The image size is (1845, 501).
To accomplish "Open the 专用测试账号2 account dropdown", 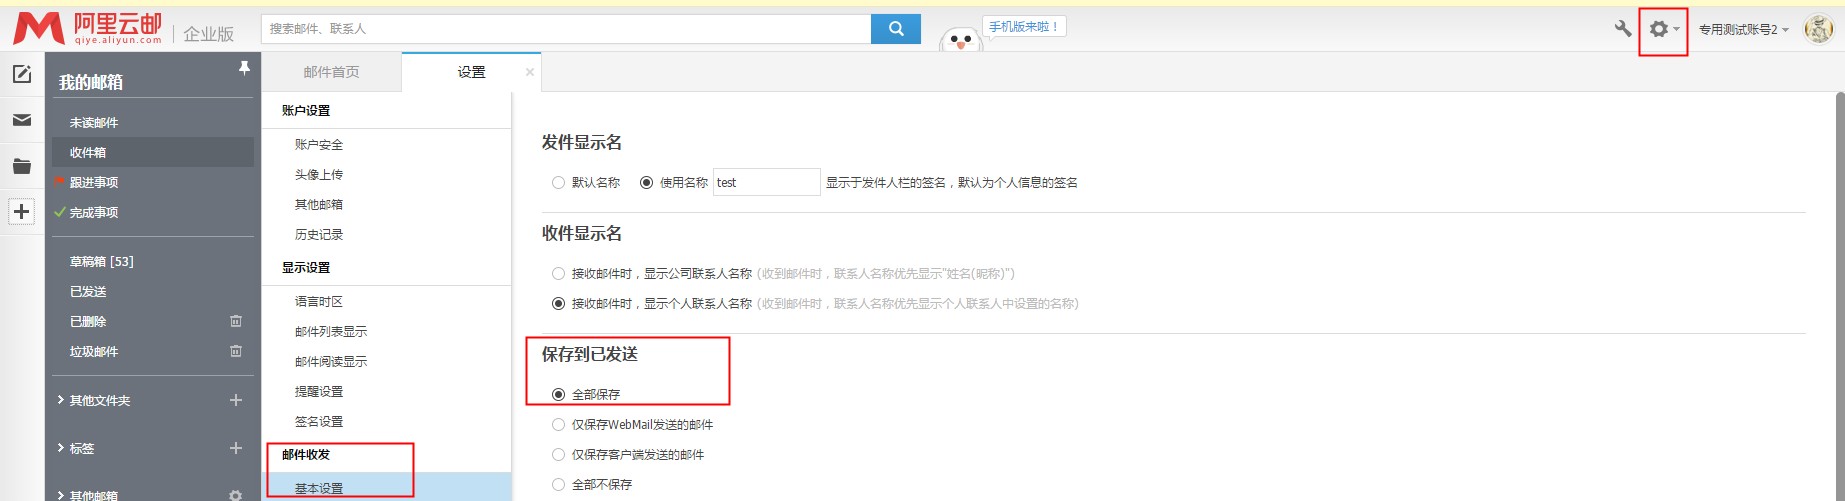I will point(1743,30).
